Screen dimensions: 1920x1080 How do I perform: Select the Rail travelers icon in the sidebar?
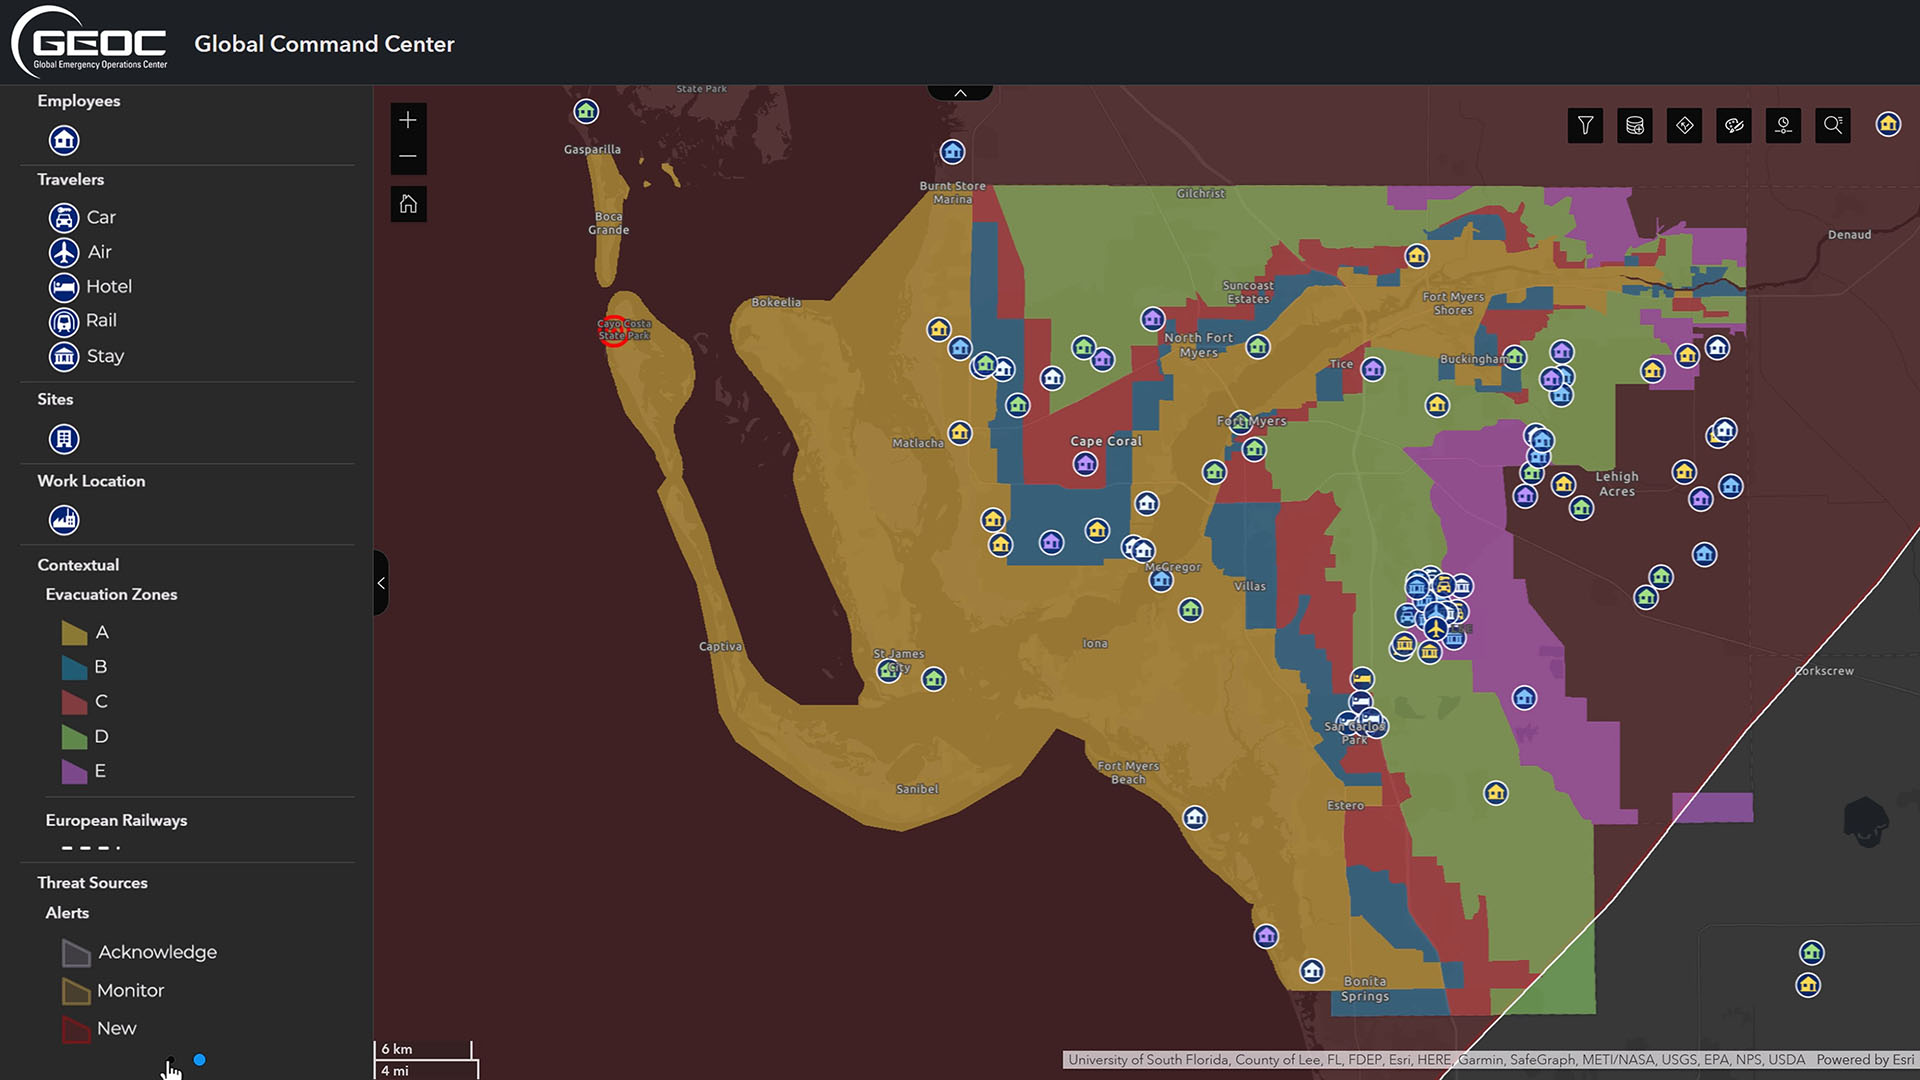(63, 321)
